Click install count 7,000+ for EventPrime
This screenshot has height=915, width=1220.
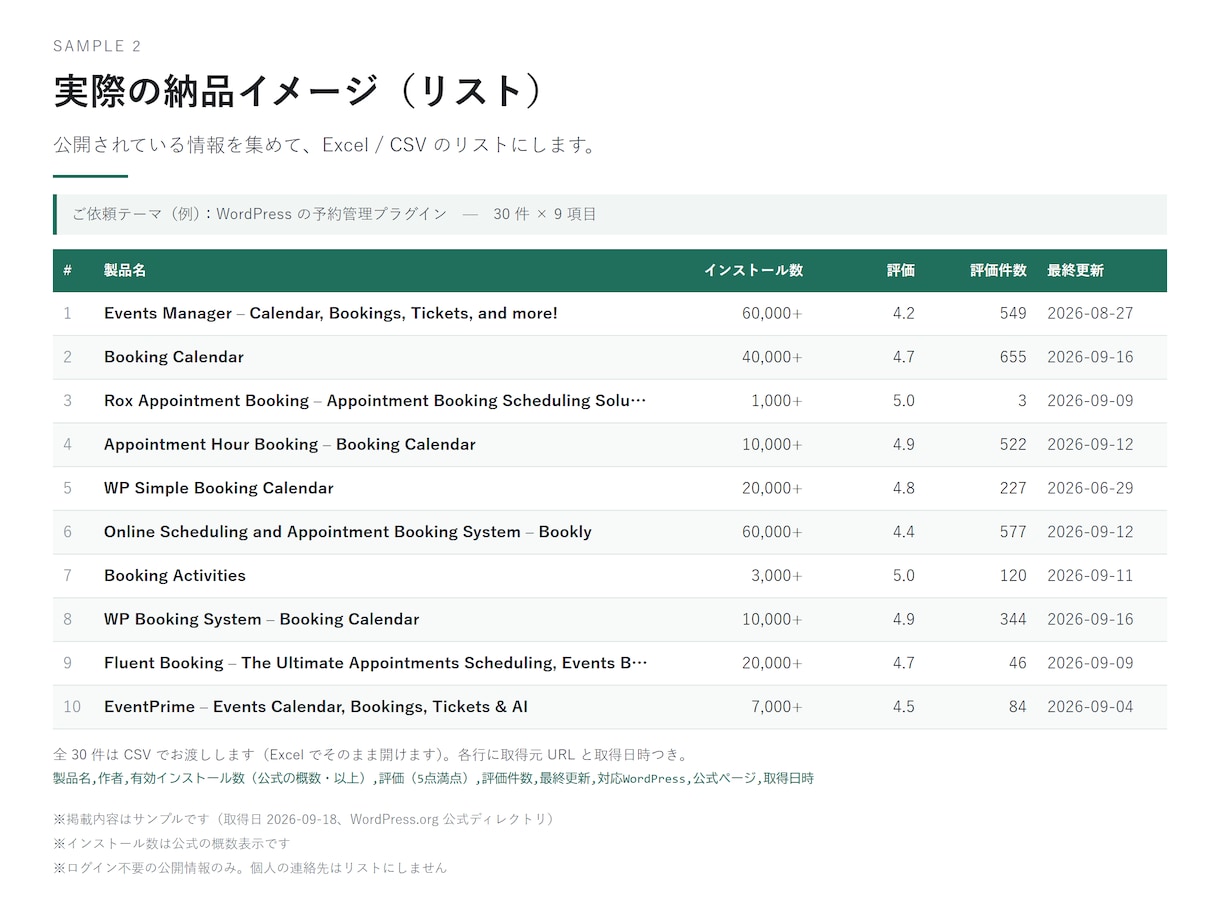[x=777, y=707]
